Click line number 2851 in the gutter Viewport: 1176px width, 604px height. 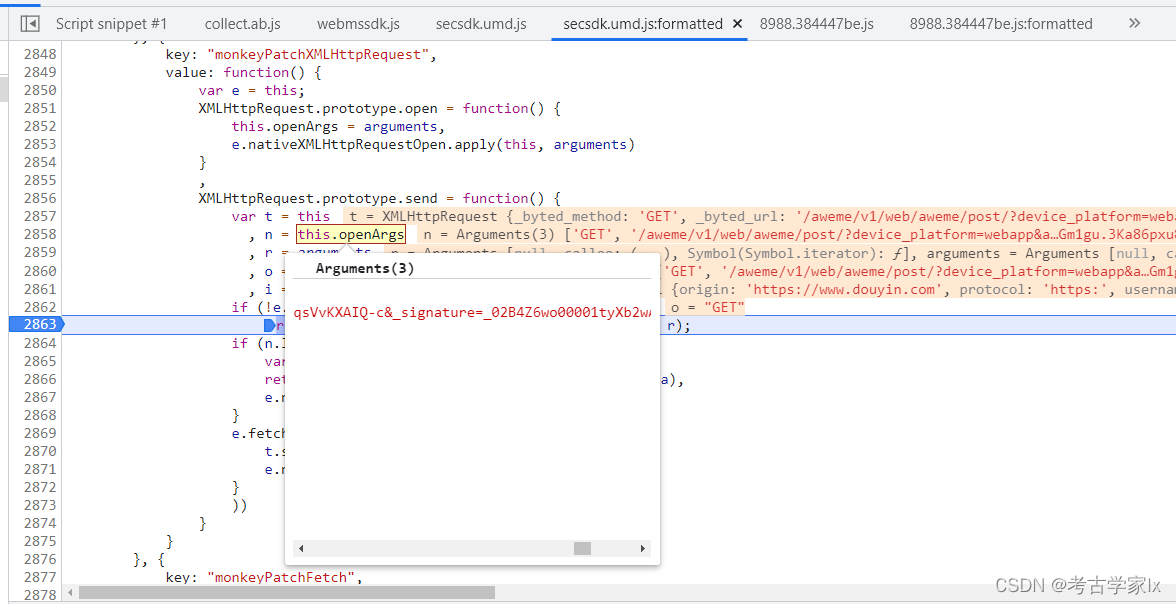point(40,108)
